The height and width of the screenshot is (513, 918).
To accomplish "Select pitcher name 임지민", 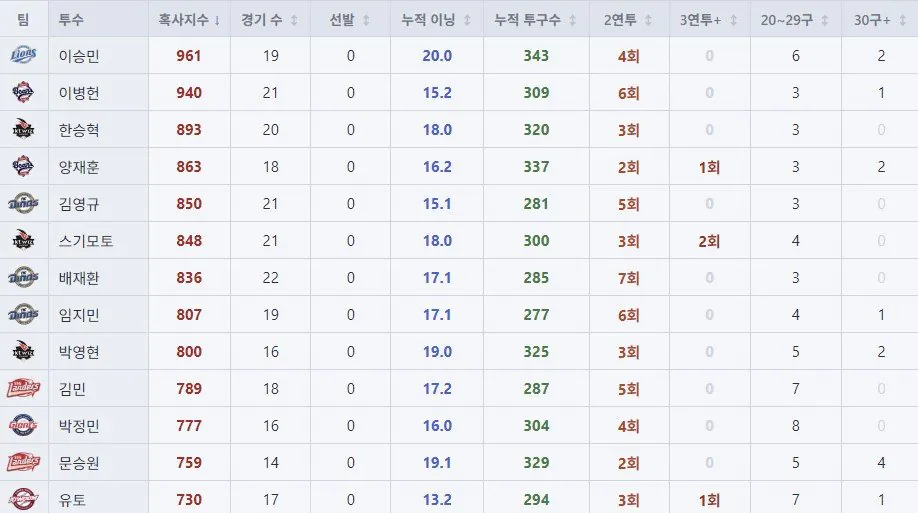I will point(79,314).
